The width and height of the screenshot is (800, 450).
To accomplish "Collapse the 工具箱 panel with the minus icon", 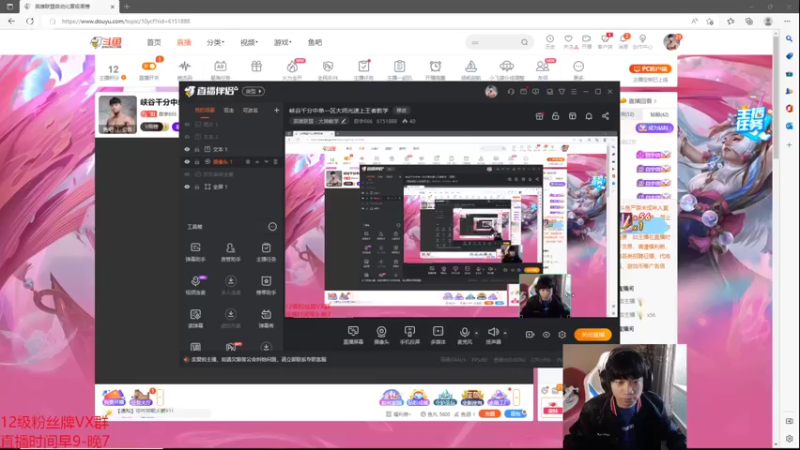I will point(272,227).
